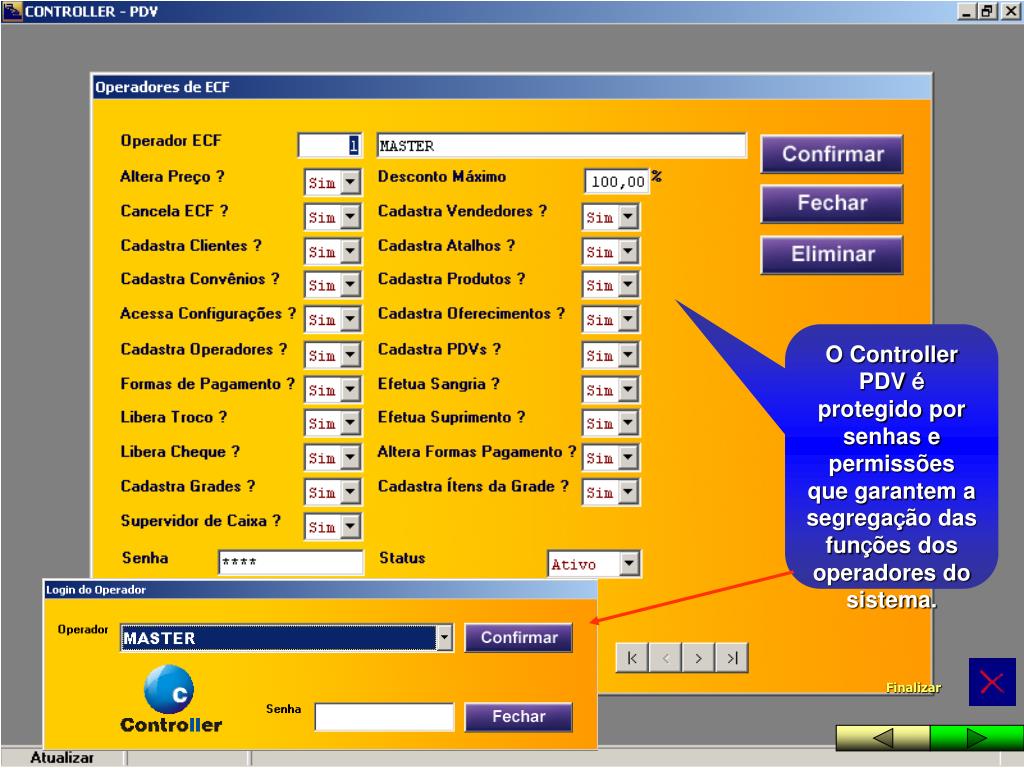Click the Senha field in login window

click(x=384, y=716)
